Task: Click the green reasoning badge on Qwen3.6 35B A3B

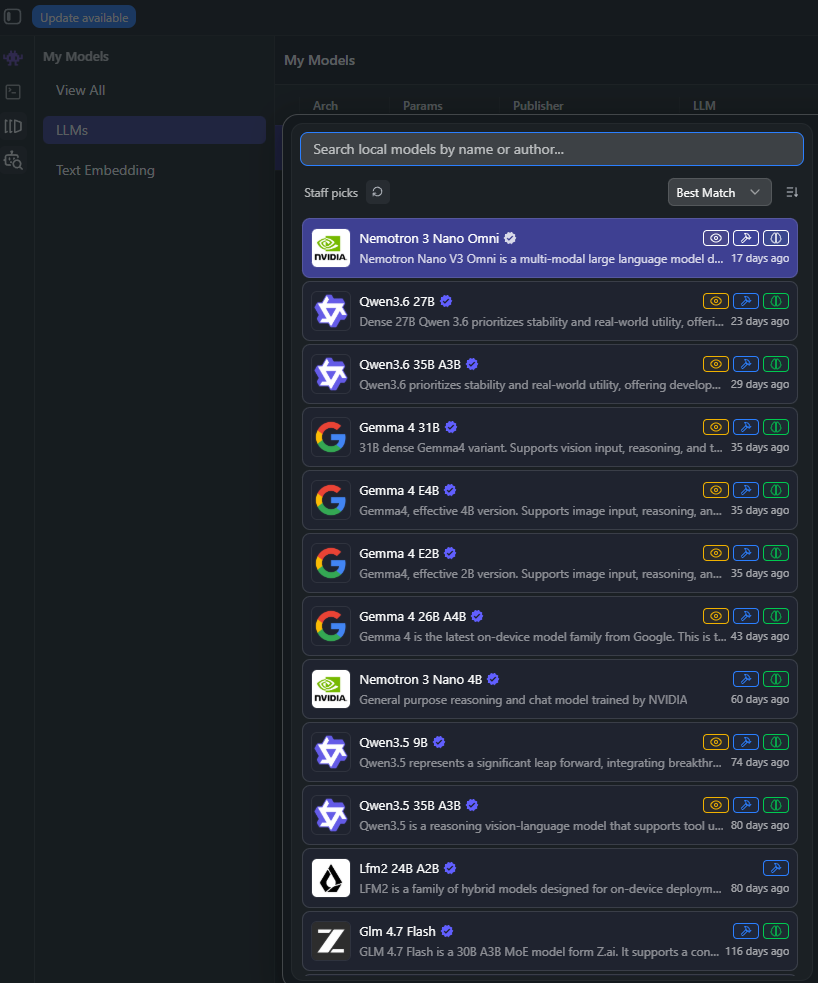Action: [x=776, y=364]
